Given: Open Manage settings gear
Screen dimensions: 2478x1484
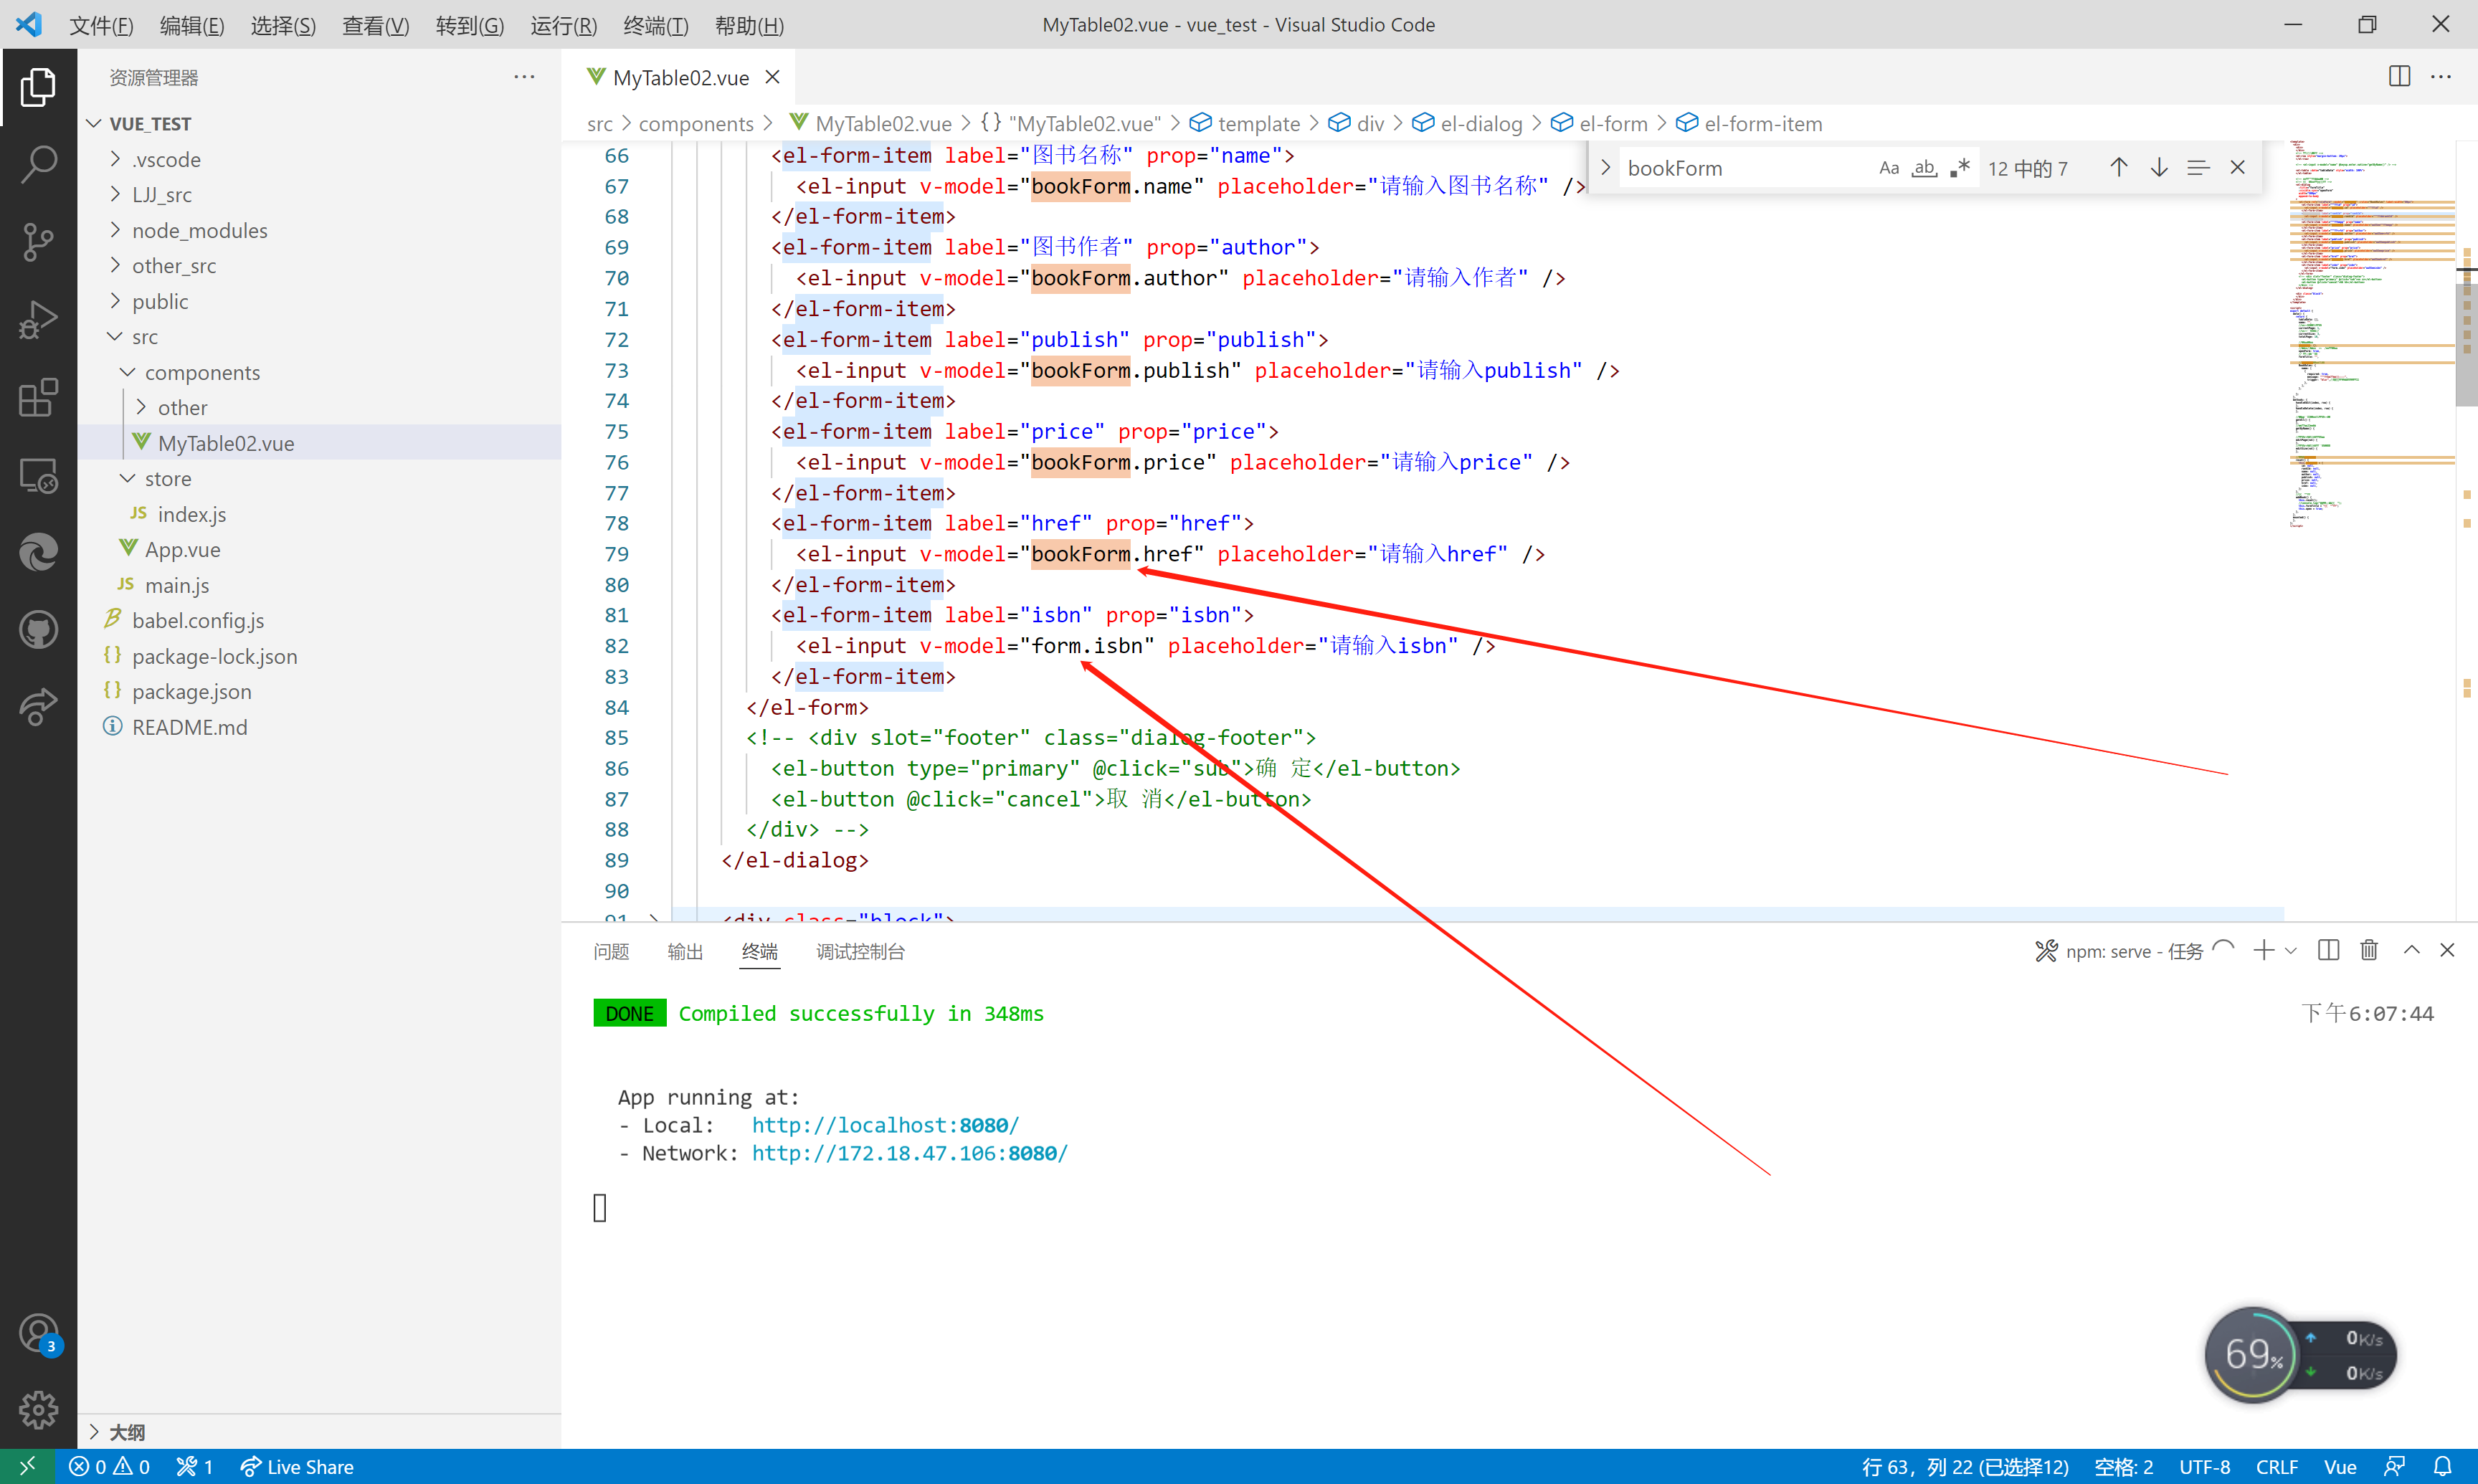Looking at the screenshot, I should pos(38,1409).
